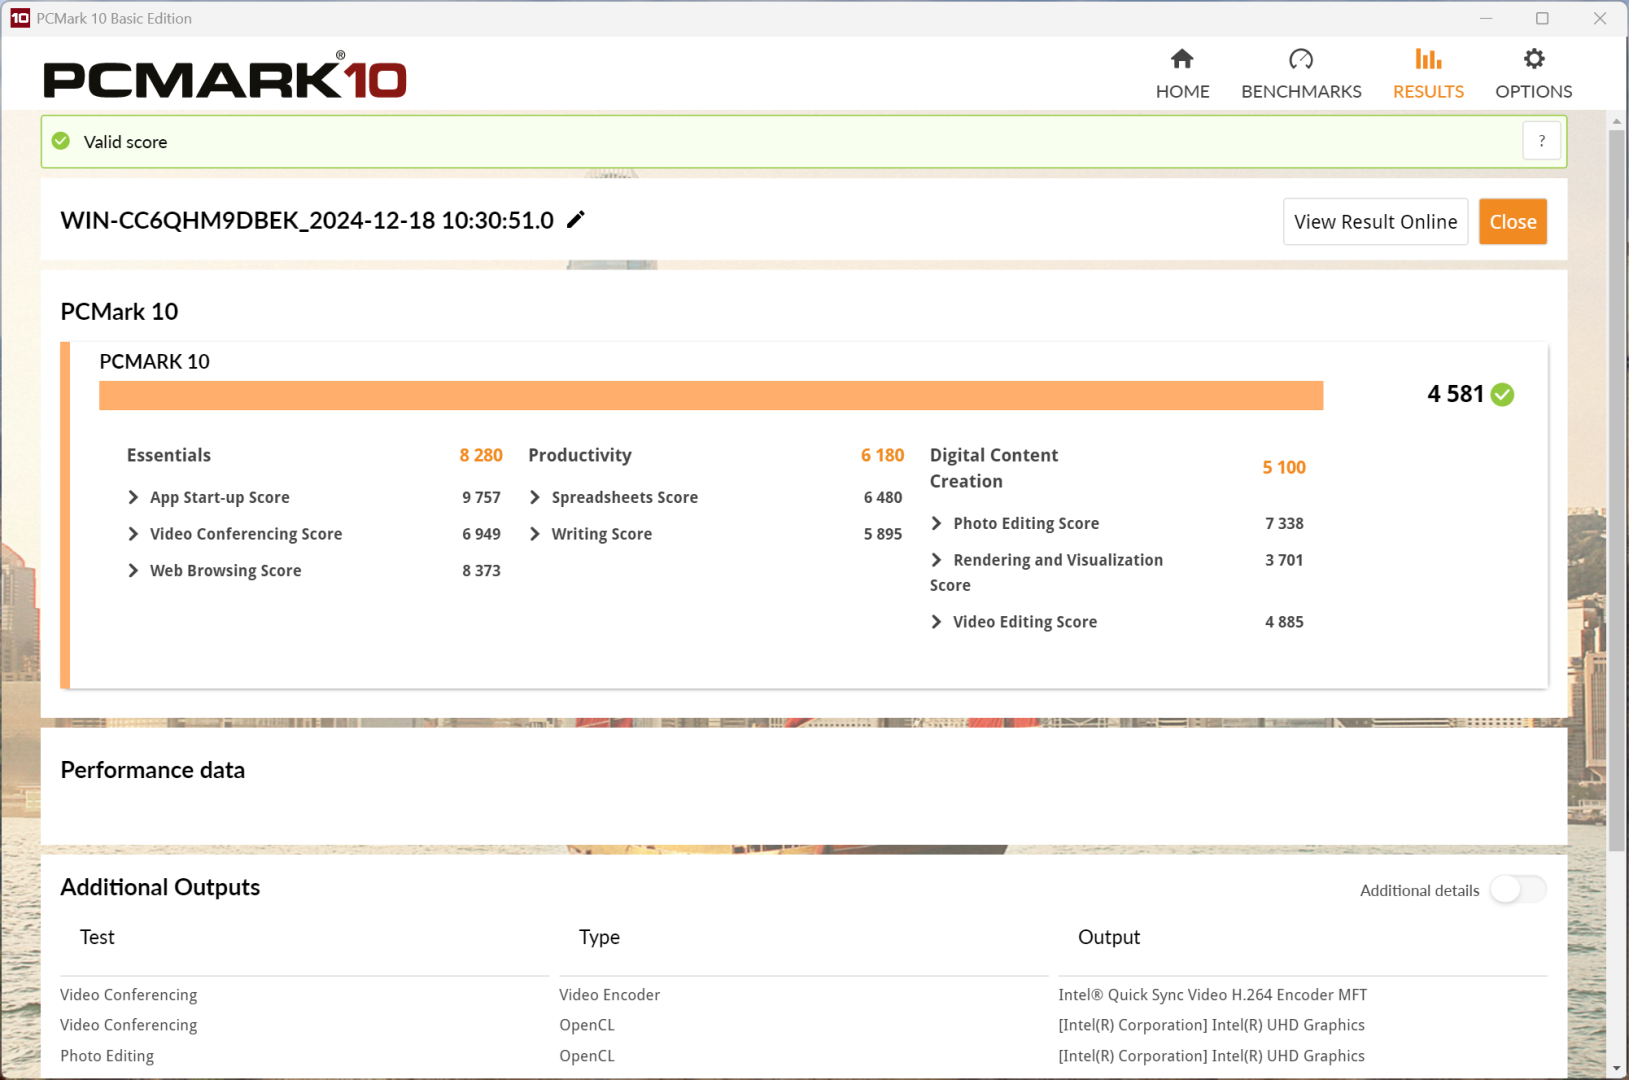The width and height of the screenshot is (1629, 1080).
Task: Click the Digital Content Creation heading
Action: 994,468
